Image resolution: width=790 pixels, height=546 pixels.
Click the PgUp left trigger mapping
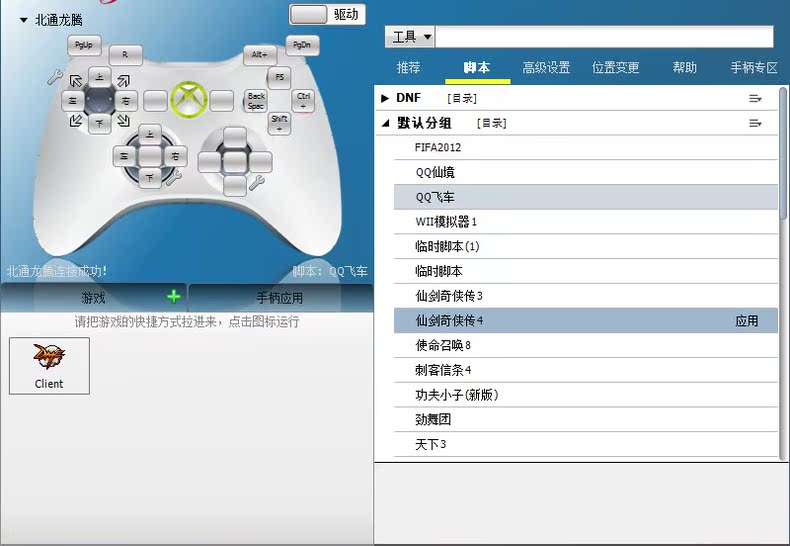[x=84, y=45]
